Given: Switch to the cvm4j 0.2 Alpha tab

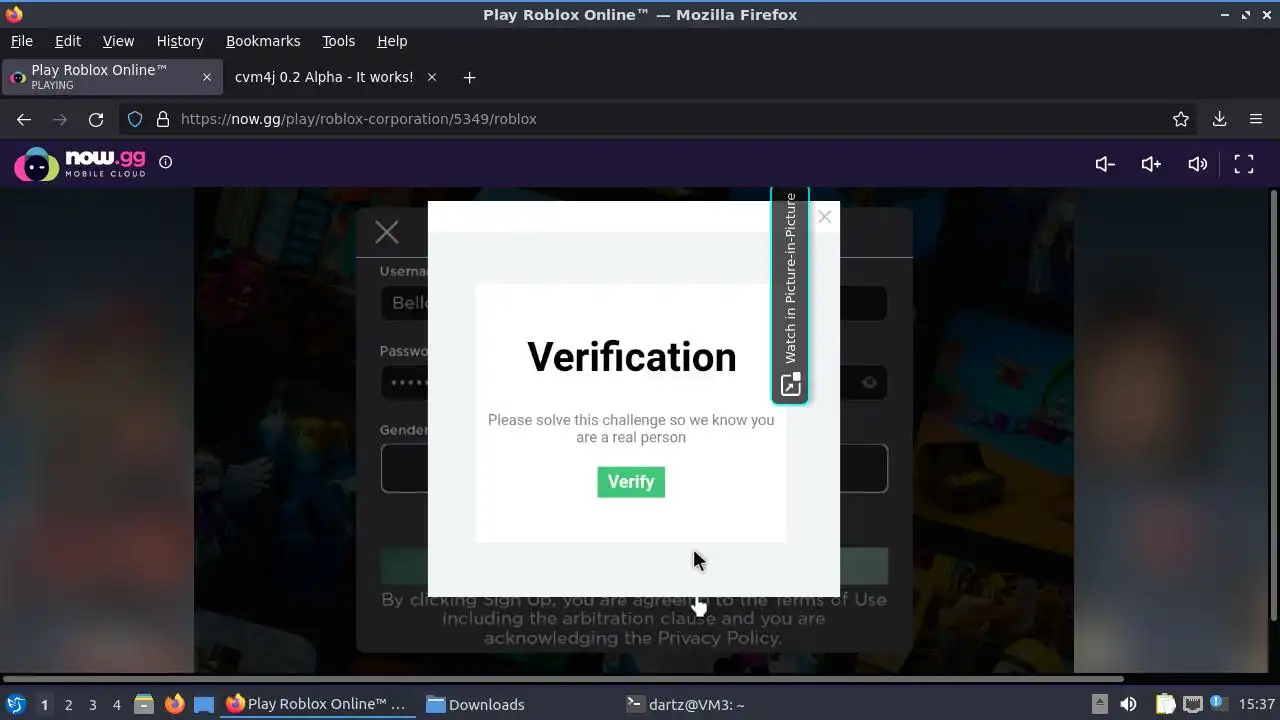Looking at the screenshot, I should coord(324,77).
